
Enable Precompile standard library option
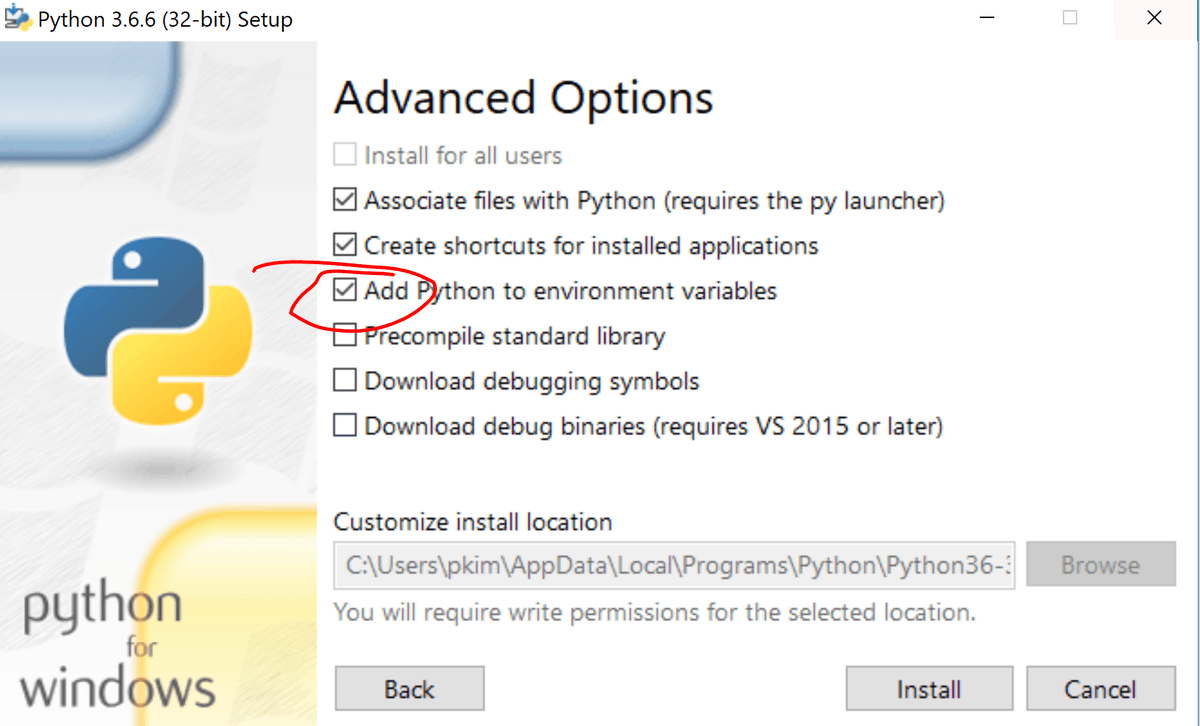(345, 337)
